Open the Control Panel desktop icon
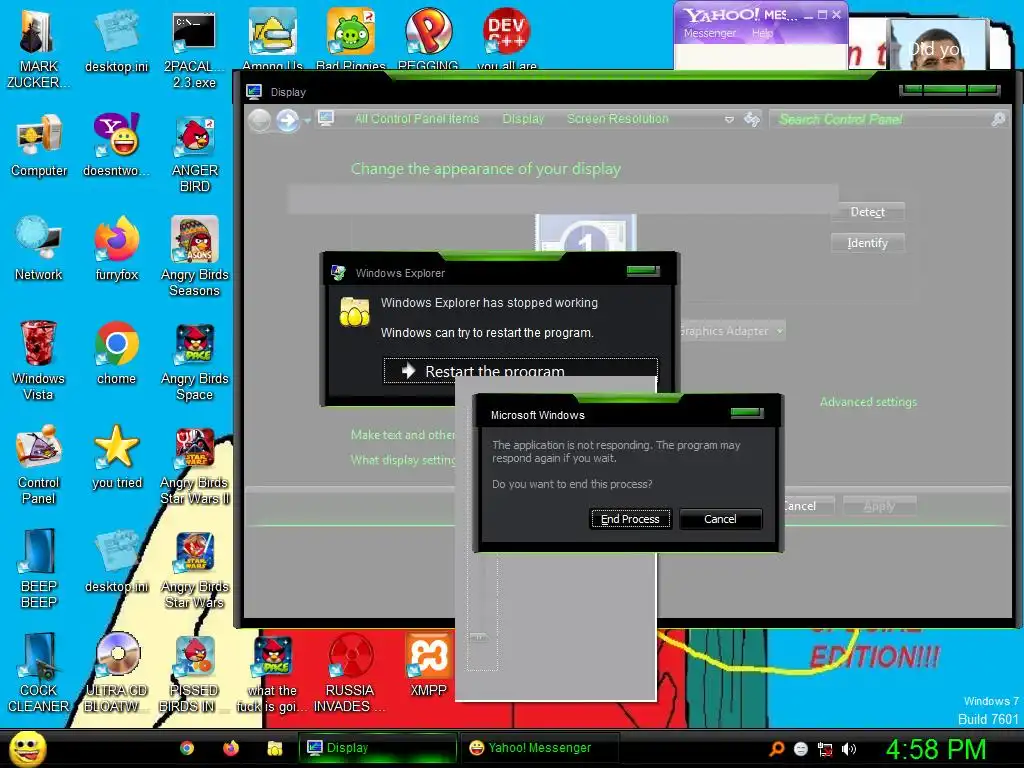1024x768 pixels. point(39,464)
